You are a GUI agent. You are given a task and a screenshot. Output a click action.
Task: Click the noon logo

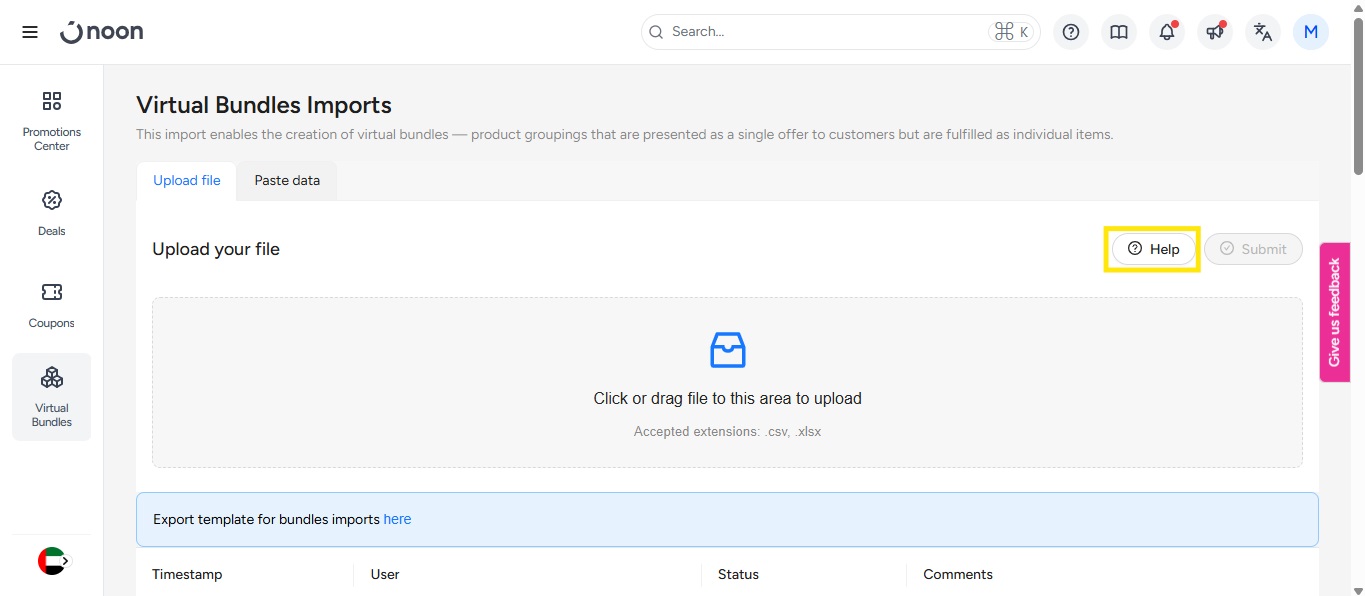click(x=102, y=32)
